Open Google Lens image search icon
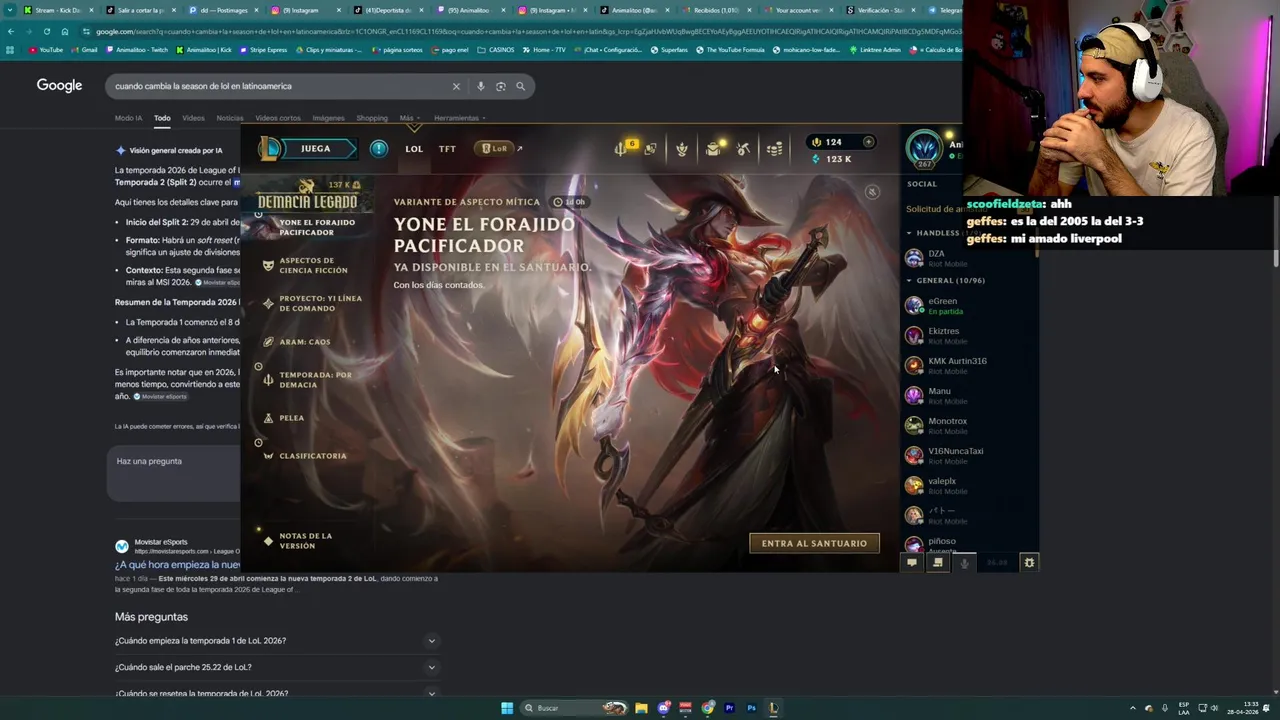This screenshot has width=1280, height=720. (x=501, y=86)
